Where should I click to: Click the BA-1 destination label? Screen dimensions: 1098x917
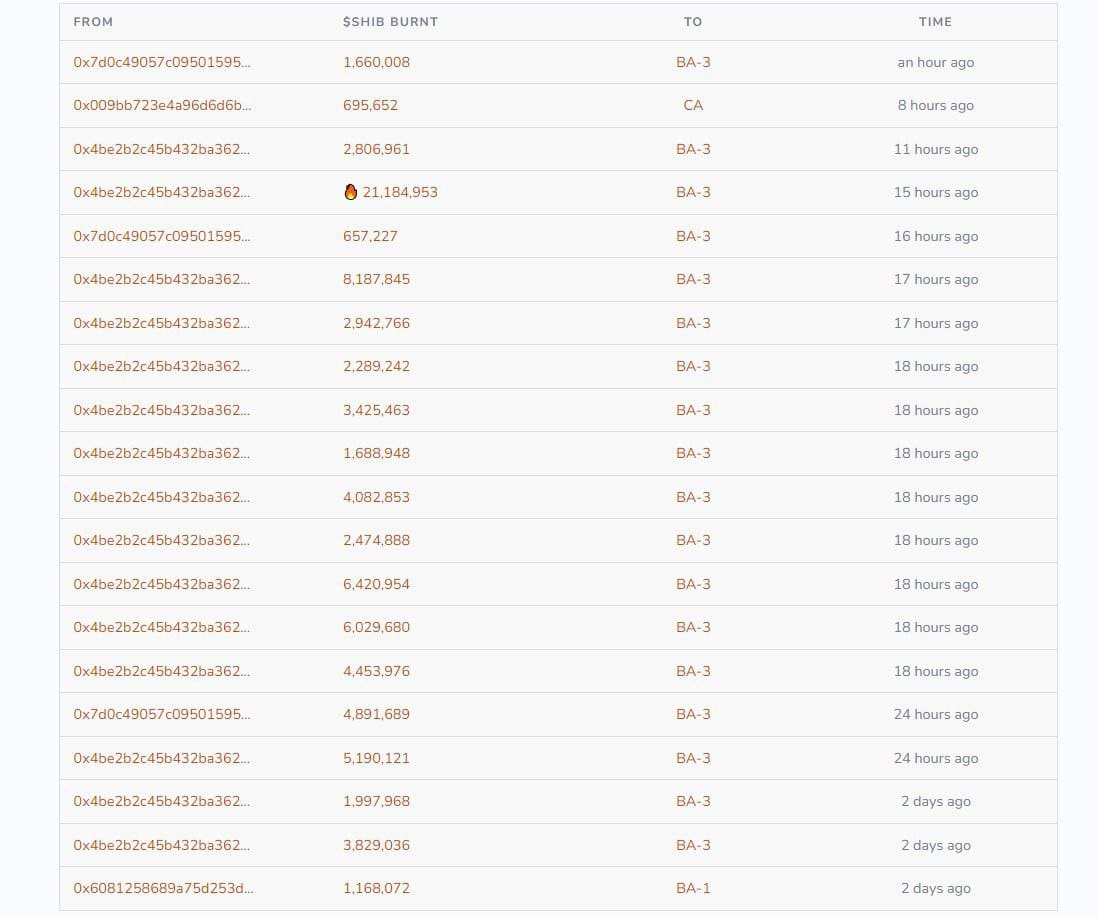point(693,888)
